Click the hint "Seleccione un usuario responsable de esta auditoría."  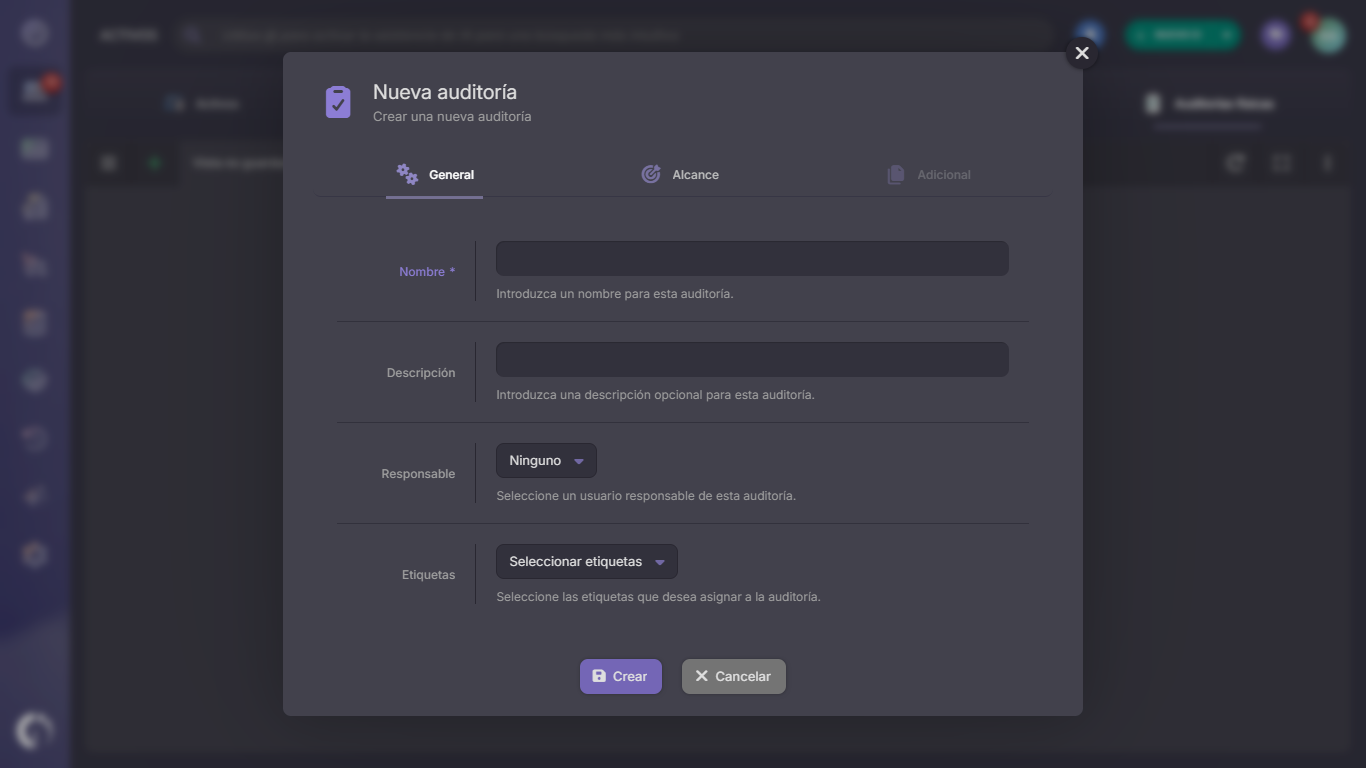[x=646, y=496]
